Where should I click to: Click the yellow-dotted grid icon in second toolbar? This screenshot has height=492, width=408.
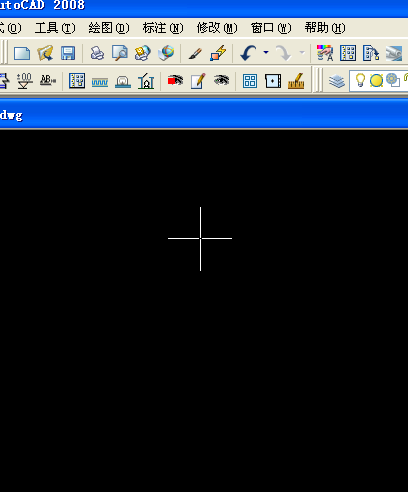click(77, 81)
